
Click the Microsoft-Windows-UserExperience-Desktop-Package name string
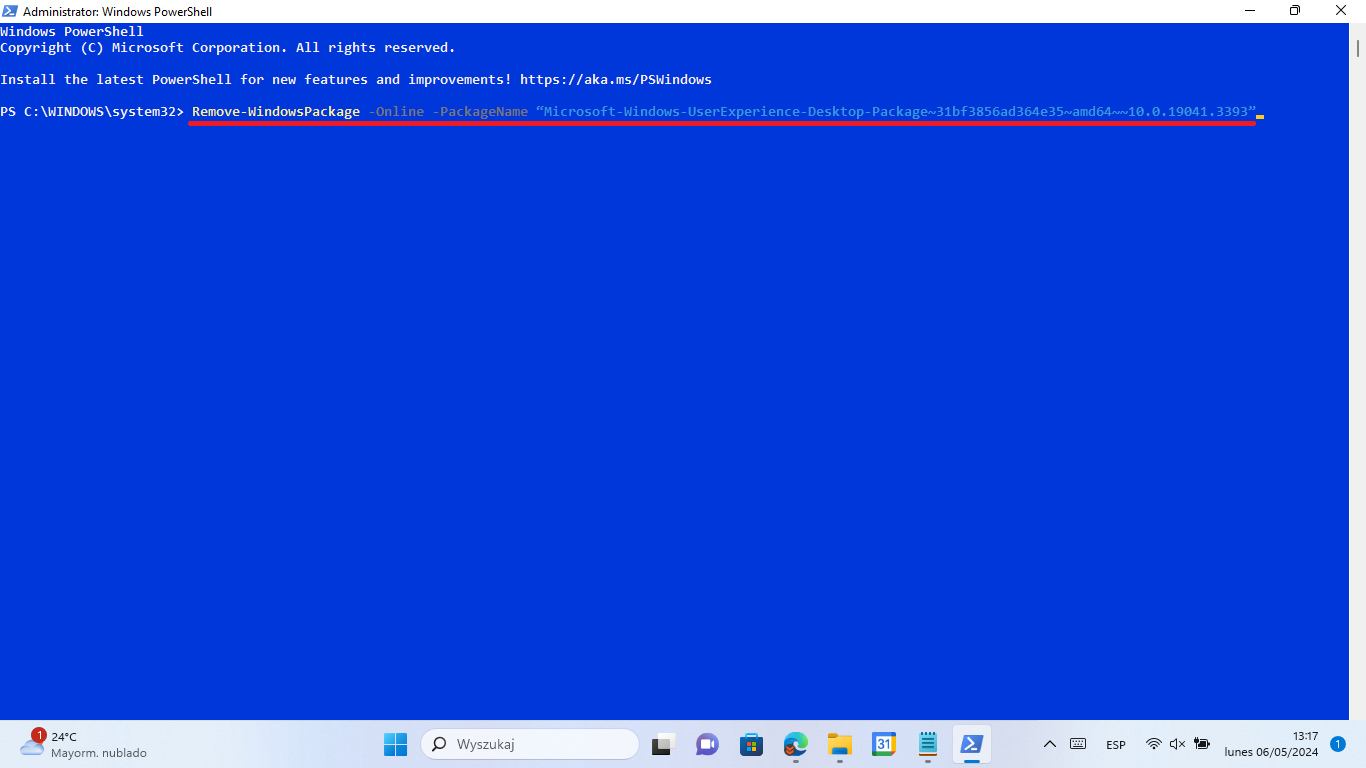(x=896, y=112)
